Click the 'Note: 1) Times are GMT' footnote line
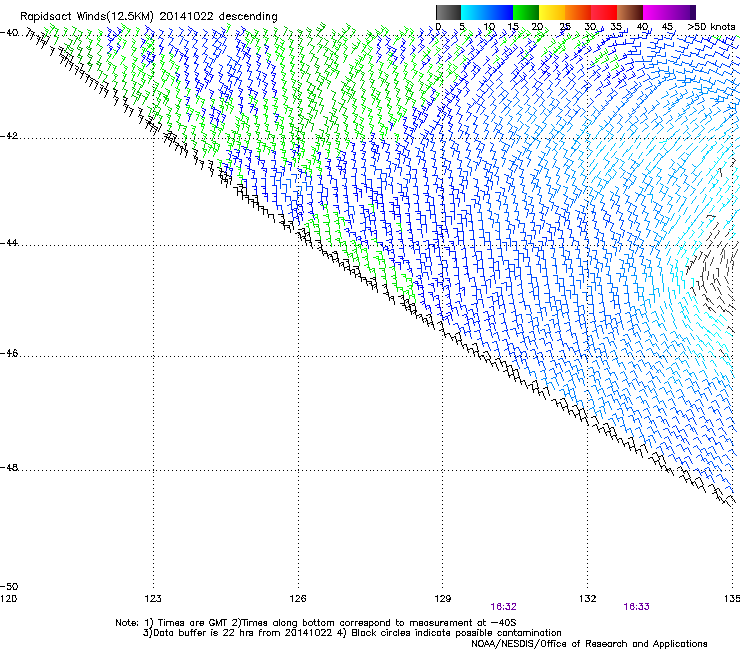 click(x=316, y=623)
